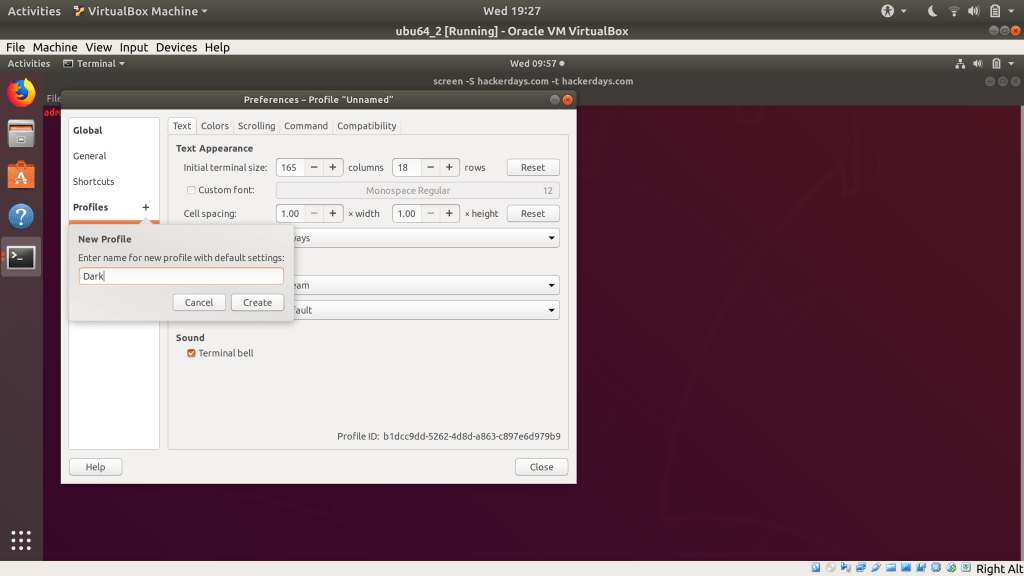Click the network adapter status icon
The height and width of the screenshot is (576, 1024).
point(861,566)
